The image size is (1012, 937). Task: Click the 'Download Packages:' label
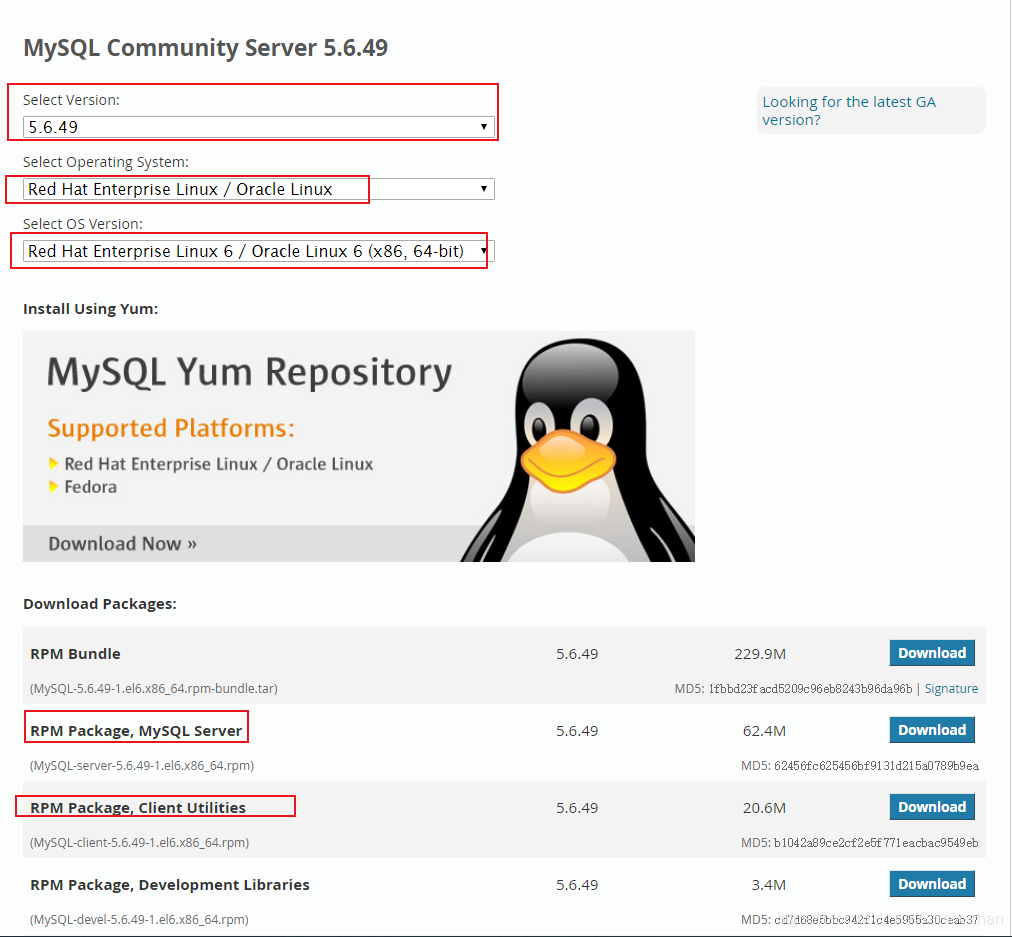pos(100,603)
